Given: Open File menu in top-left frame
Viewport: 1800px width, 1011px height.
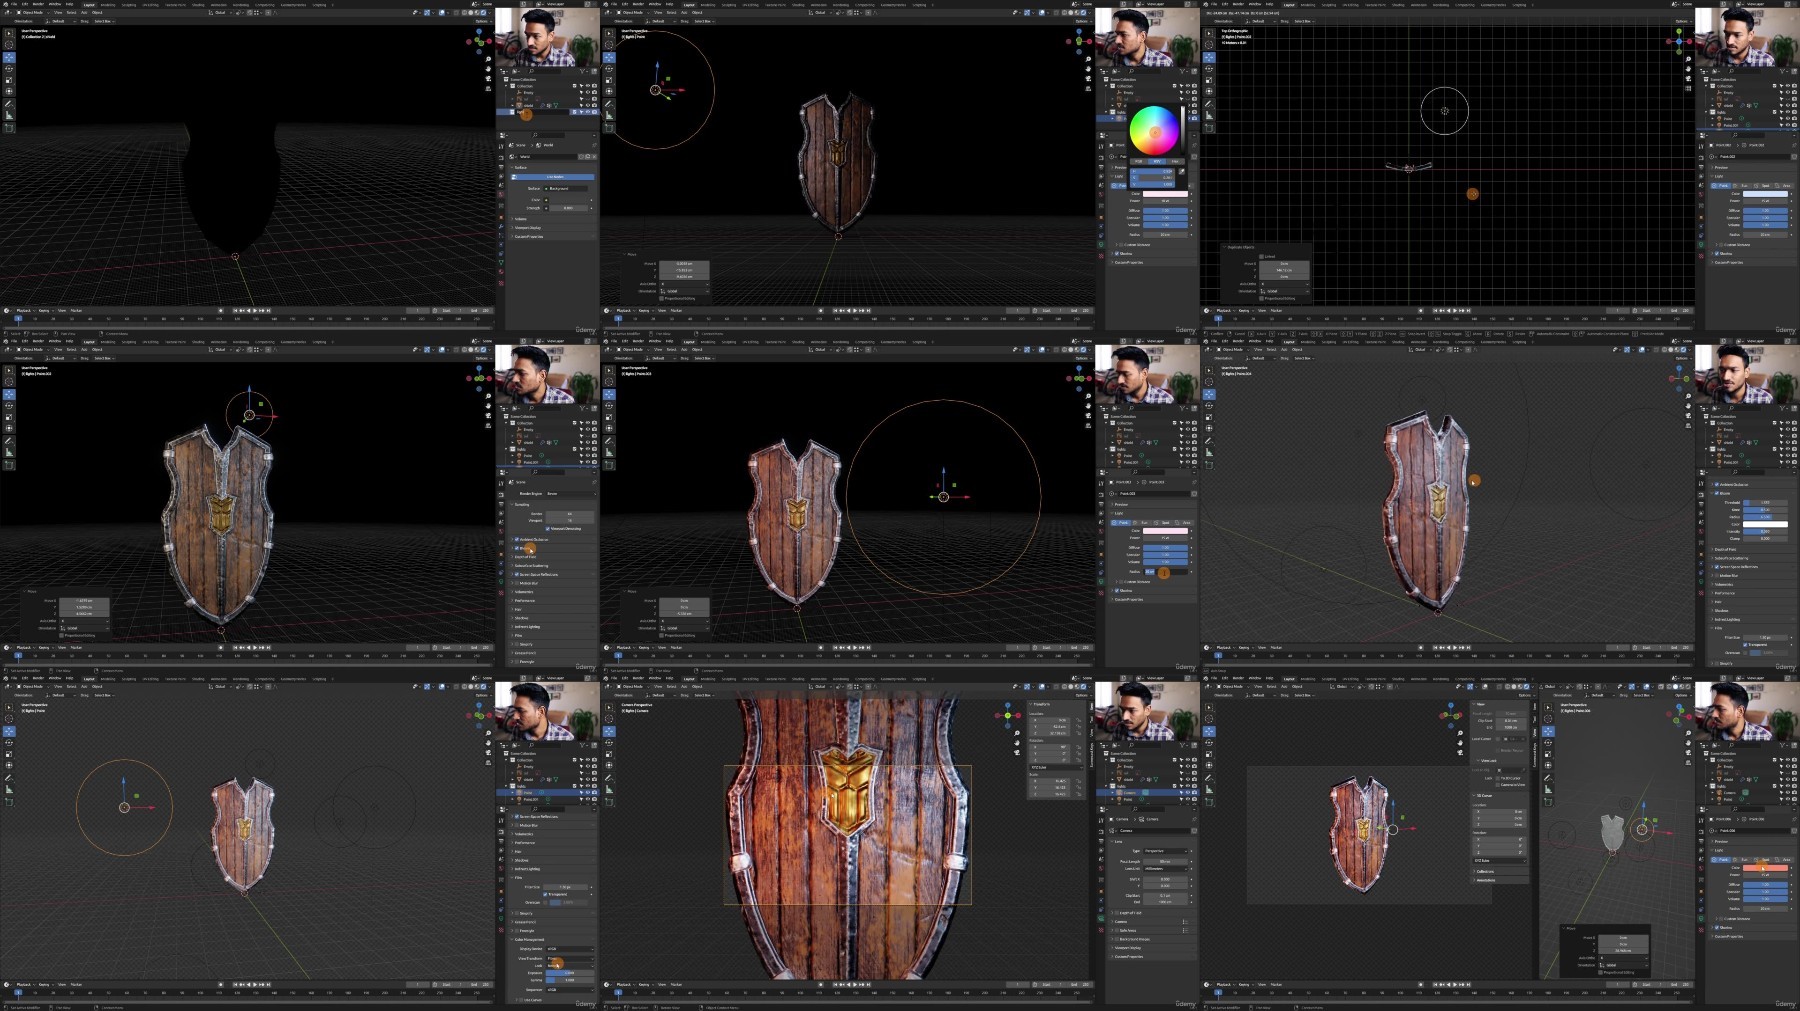Looking at the screenshot, I should [x=14, y=4].
